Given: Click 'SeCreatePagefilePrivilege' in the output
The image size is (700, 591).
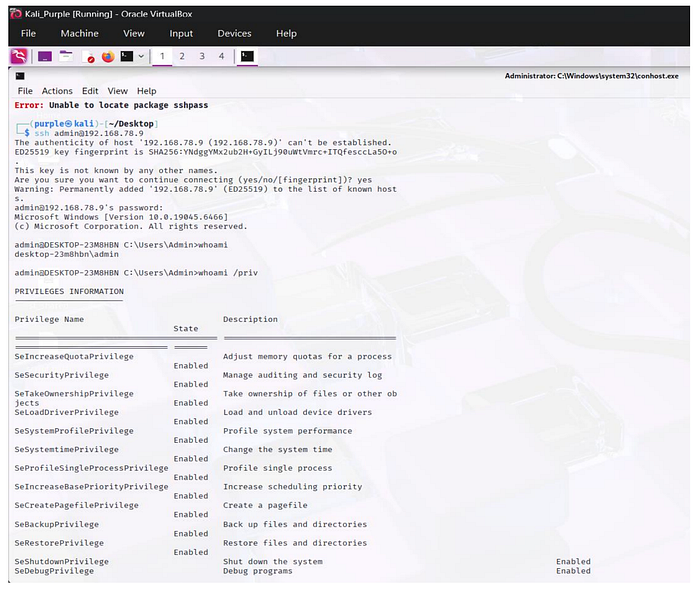Looking at the screenshot, I should point(76,506).
